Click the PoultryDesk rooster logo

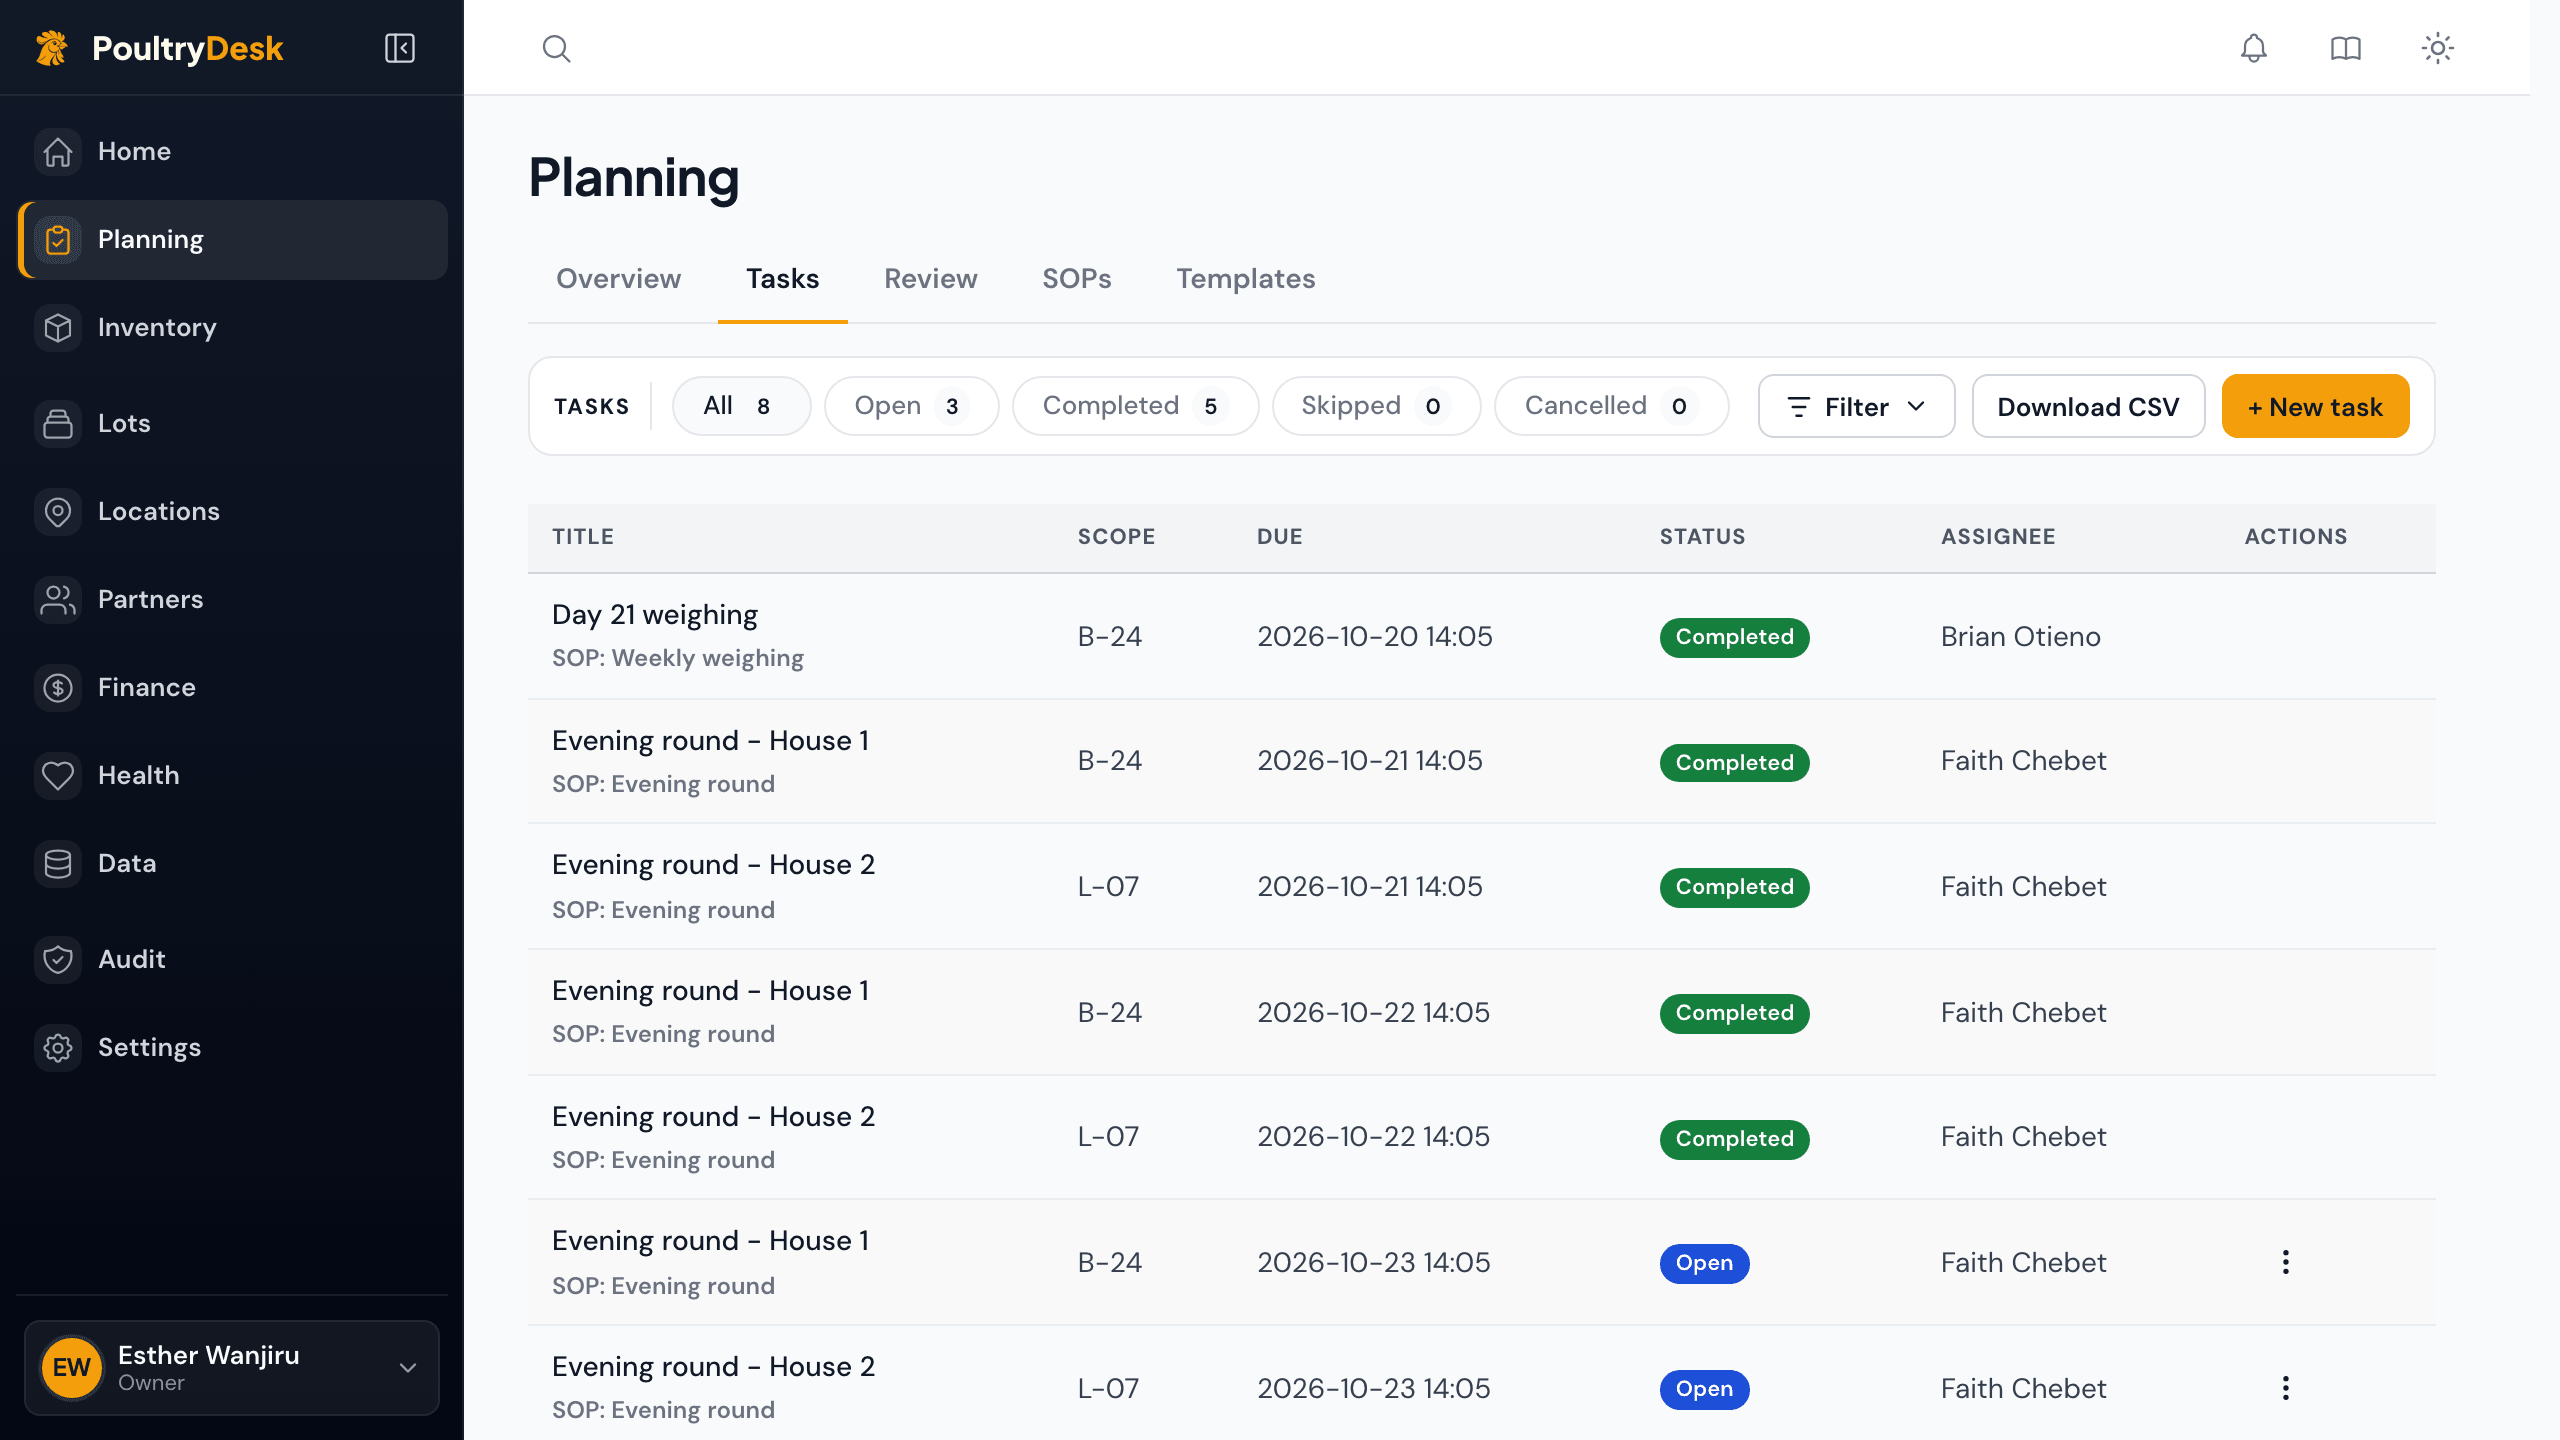[x=52, y=48]
